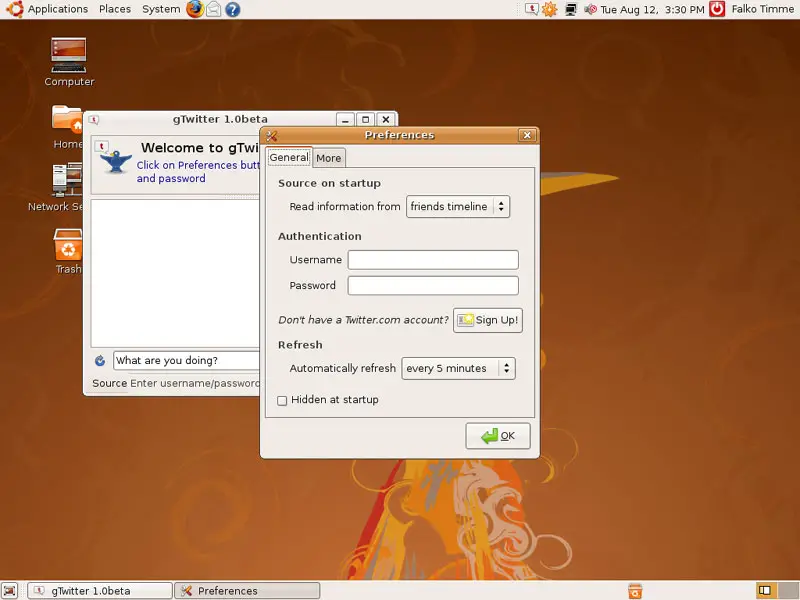Click the gTwitter 1.0beta taskbar button
Viewport: 800px width, 600px height.
click(x=99, y=591)
